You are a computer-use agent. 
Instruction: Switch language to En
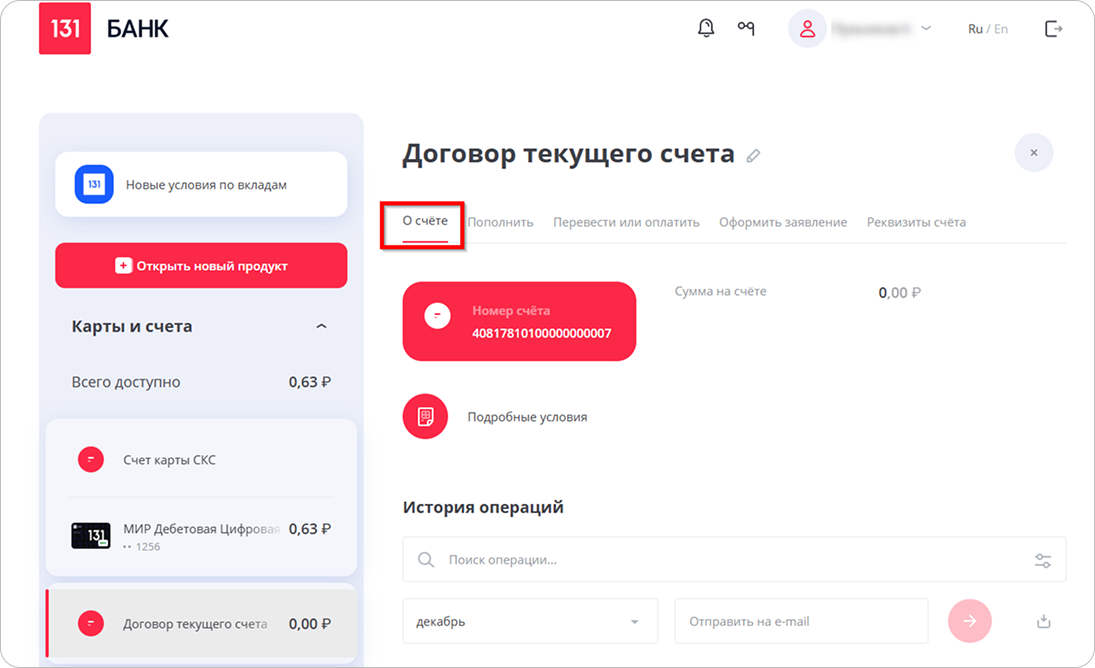[x=1000, y=29]
